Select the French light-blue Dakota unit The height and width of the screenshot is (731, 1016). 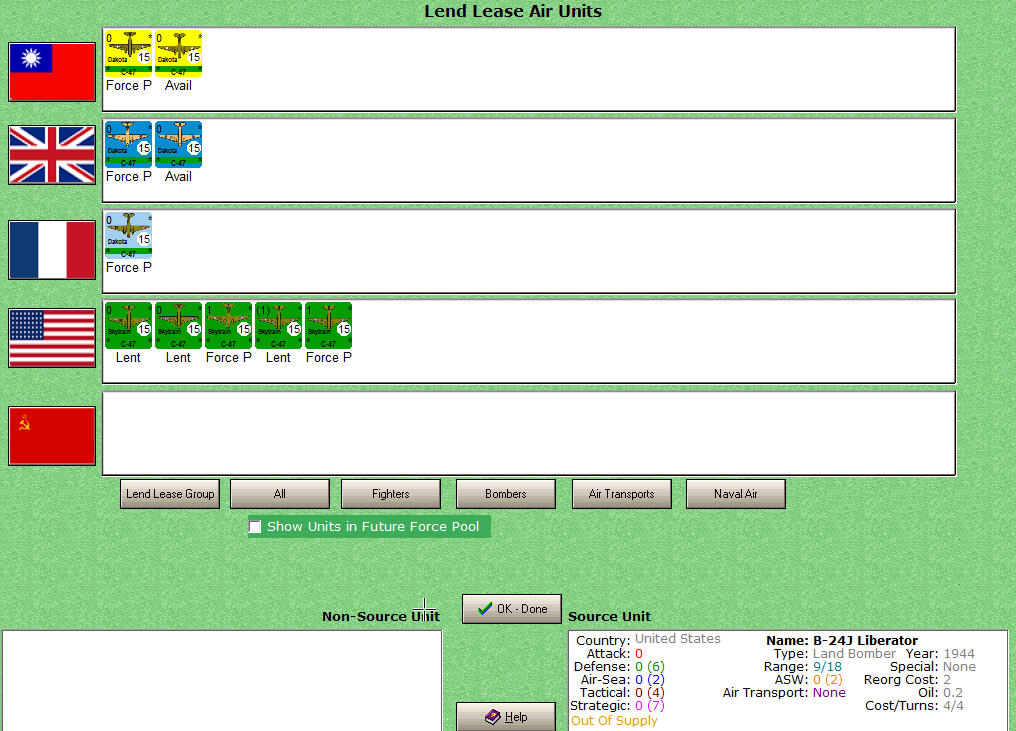point(128,235)
